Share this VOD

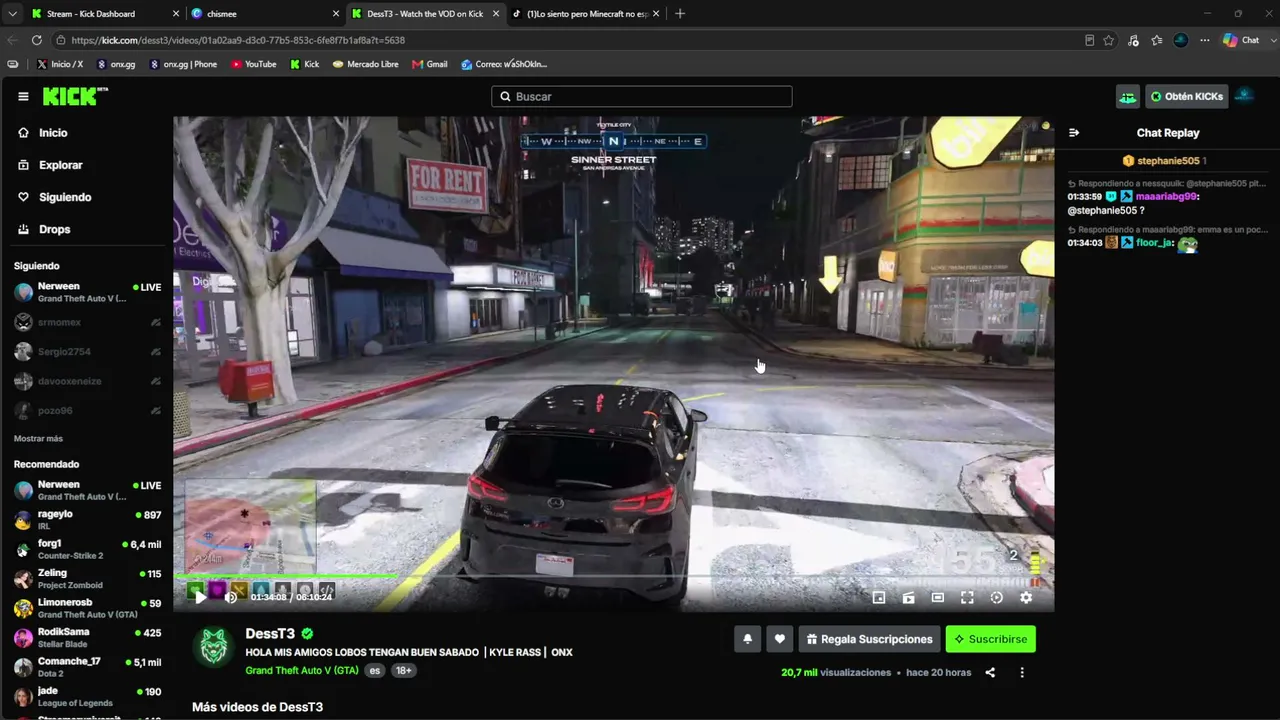(x=990, y=672)
